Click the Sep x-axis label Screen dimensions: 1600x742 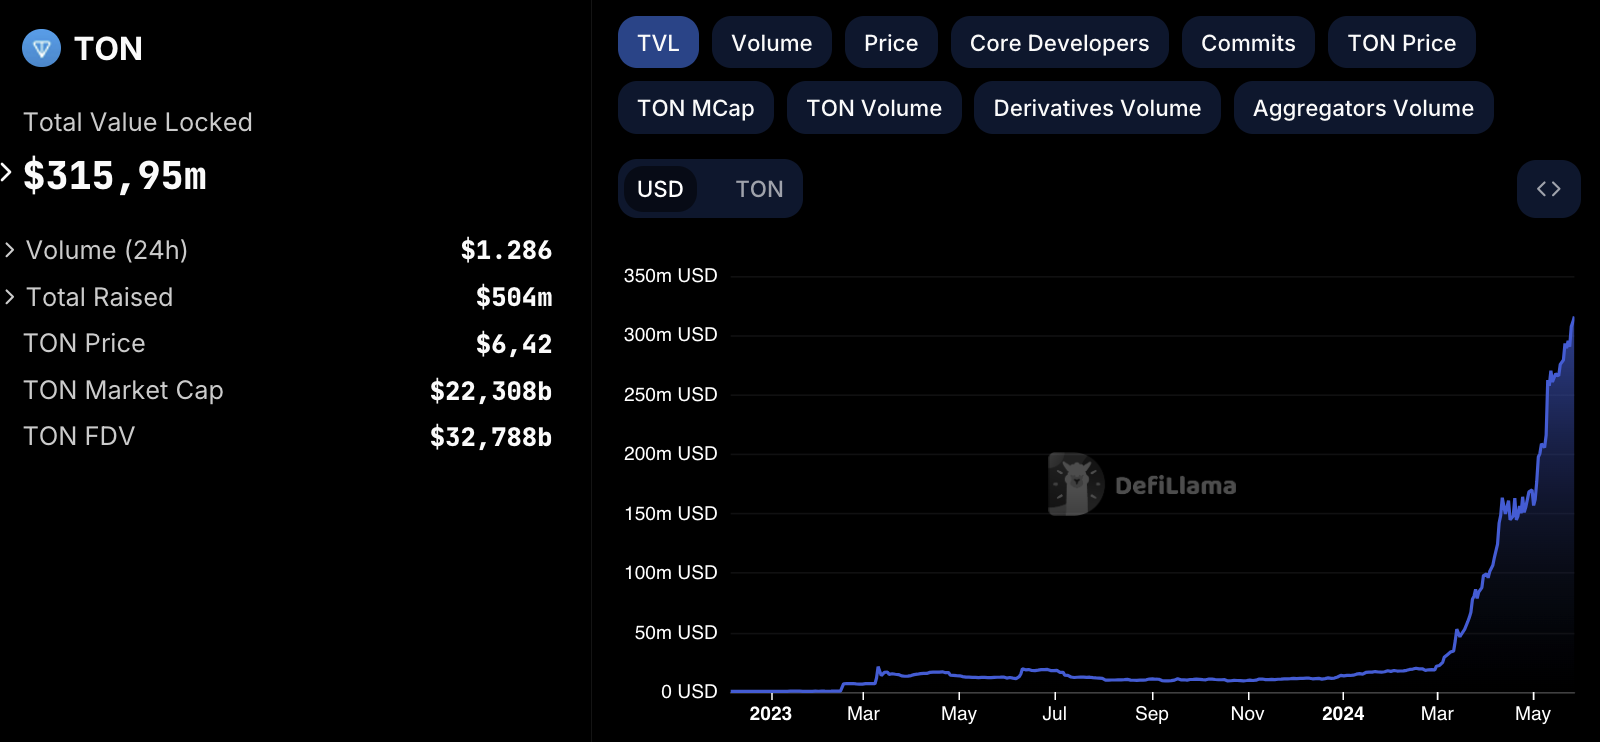click(x=1151, y=713)
